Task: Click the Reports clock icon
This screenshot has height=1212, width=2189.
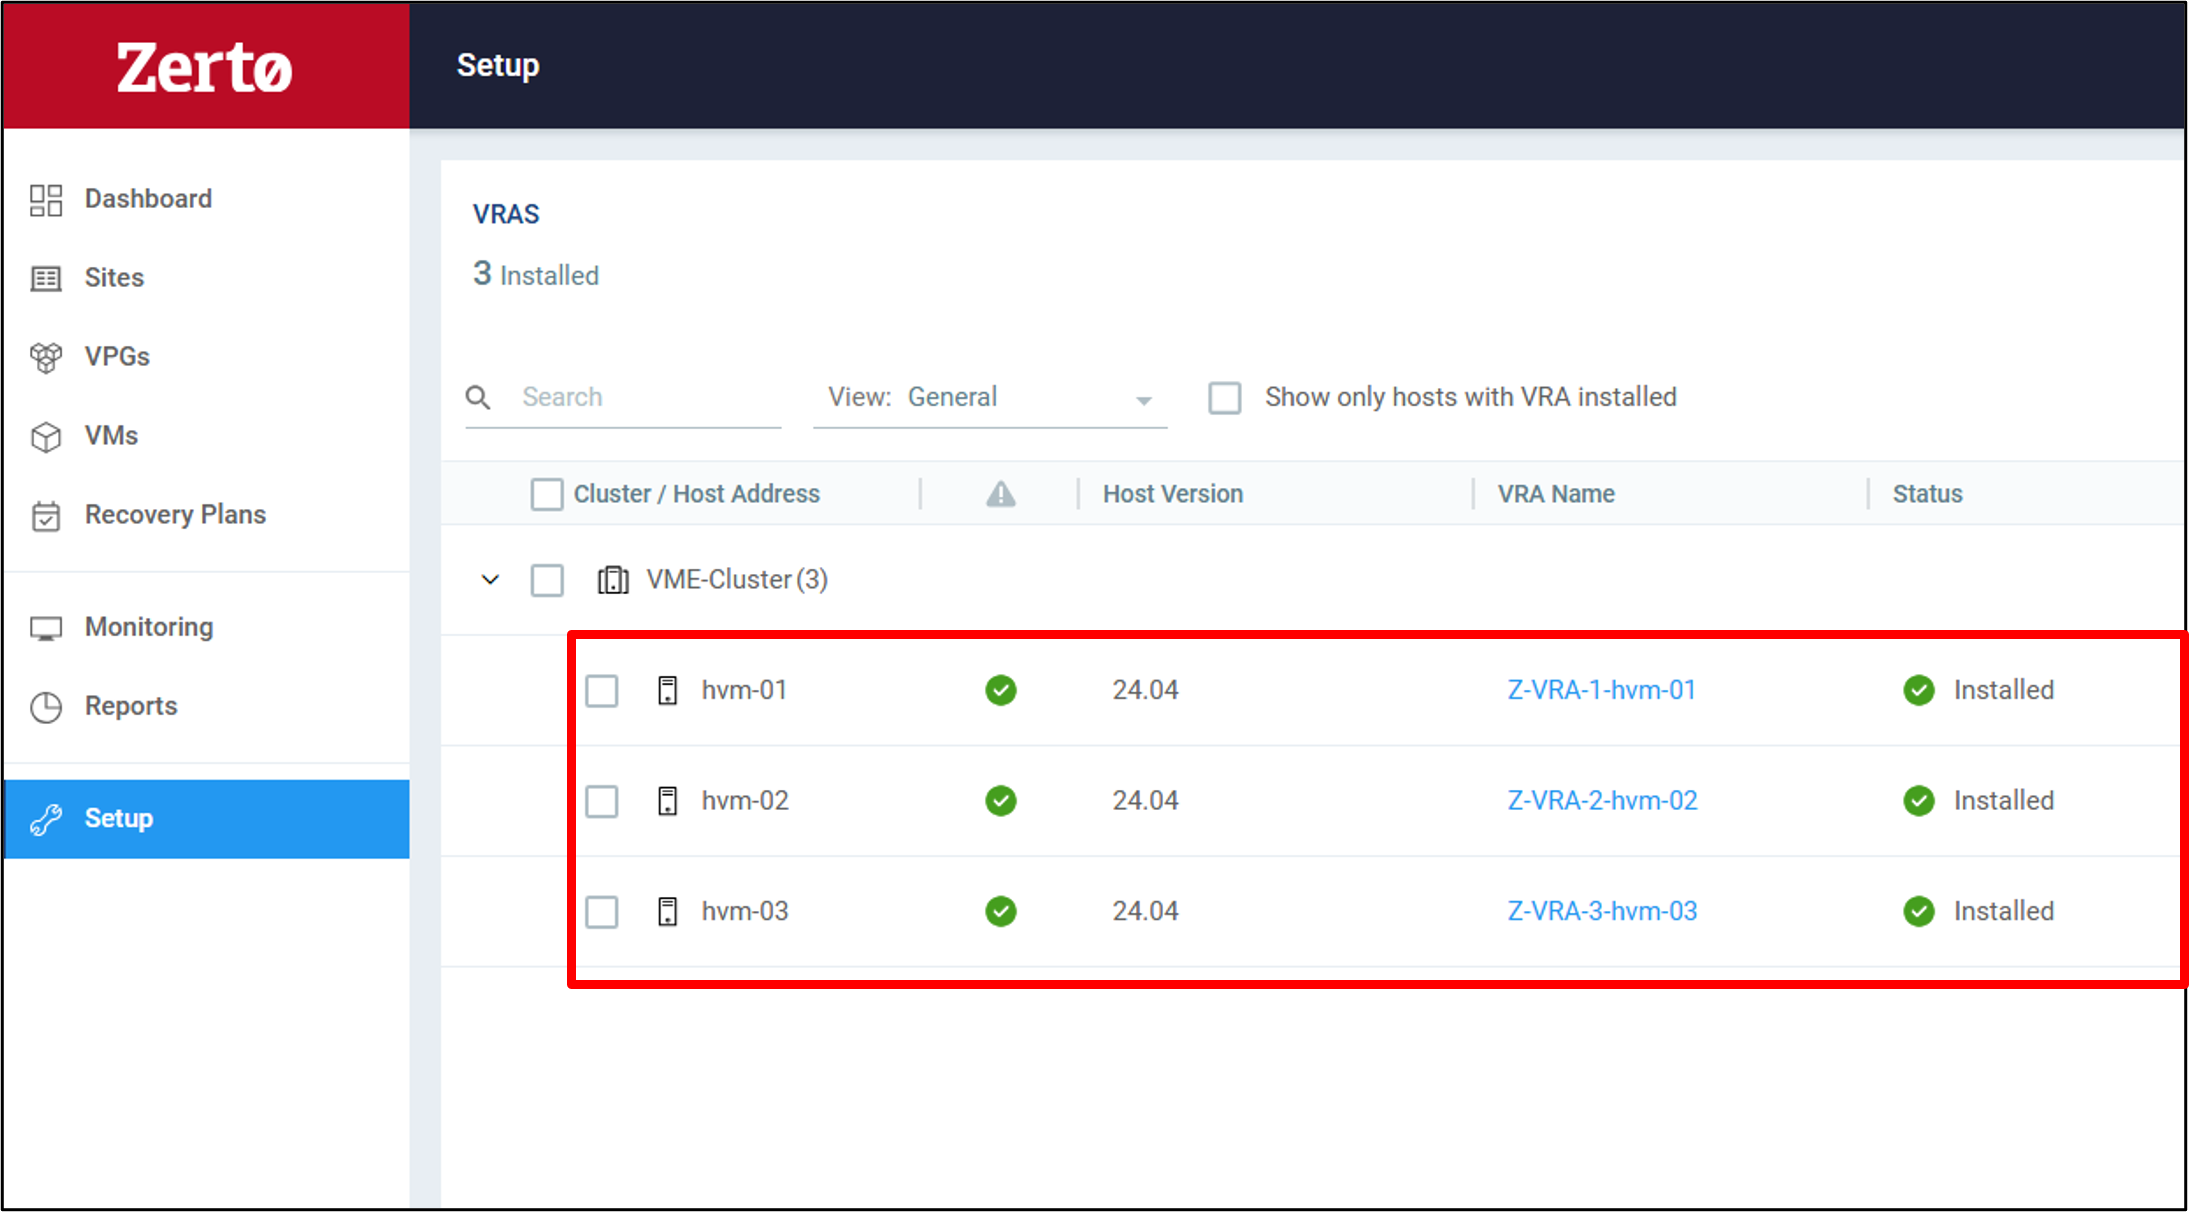Action: tap(46, 707)
